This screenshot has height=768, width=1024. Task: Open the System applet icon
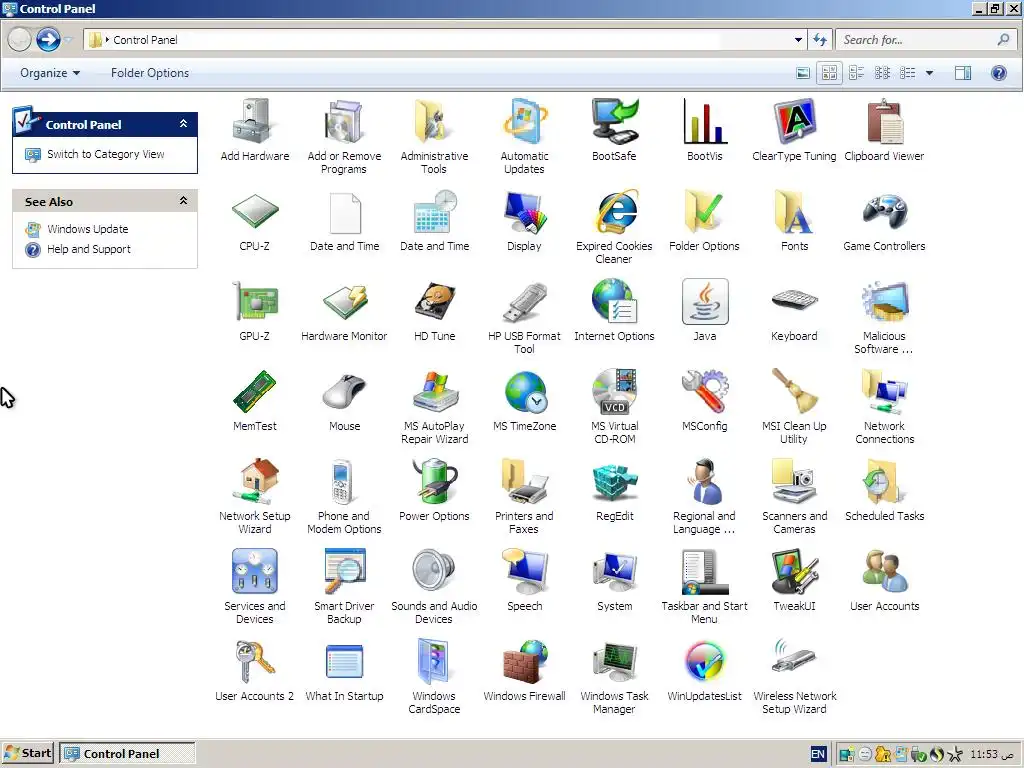pos(614,581)
